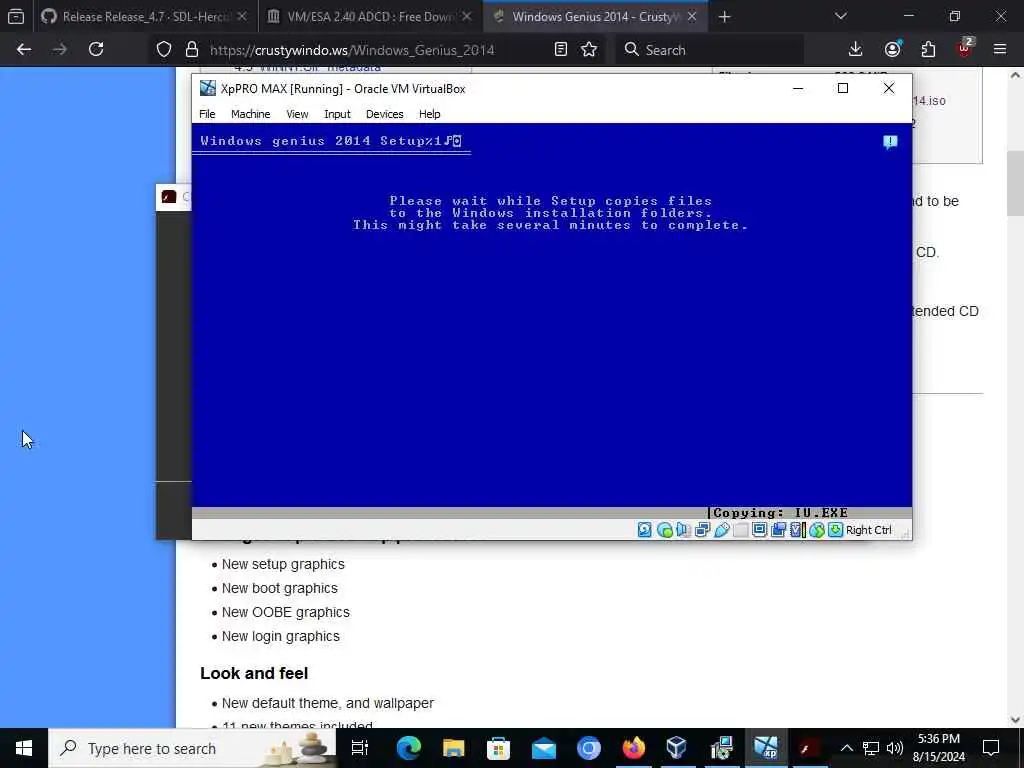Click the red extension icon with badge 2
1024x768 pixels.
point(964,48)
